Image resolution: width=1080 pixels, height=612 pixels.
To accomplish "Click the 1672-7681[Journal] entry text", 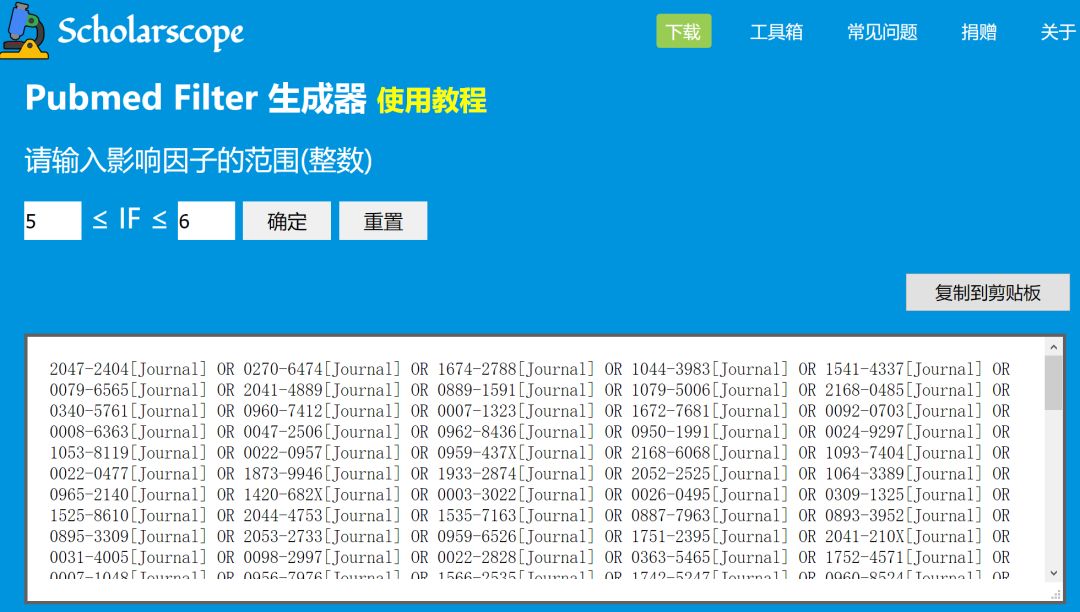I will 709,411.
